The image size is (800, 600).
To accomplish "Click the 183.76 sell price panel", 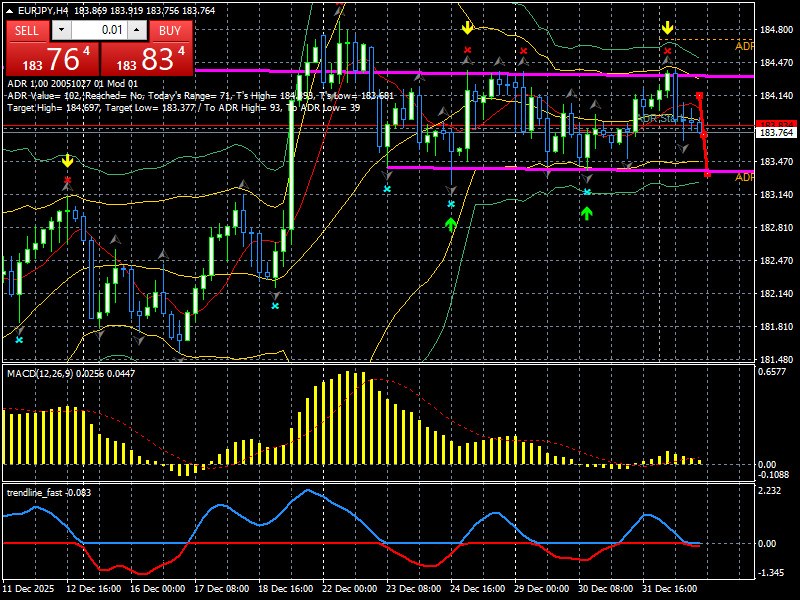I will coord(53,59).
